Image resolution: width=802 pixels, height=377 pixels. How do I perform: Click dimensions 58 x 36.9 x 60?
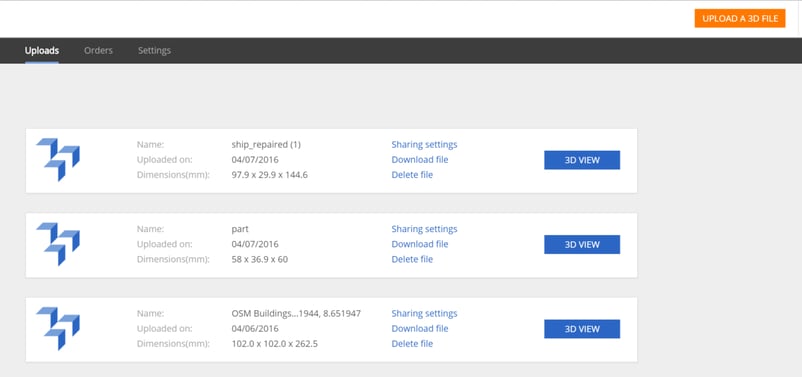pyautogui.click(x=260, y=259)
